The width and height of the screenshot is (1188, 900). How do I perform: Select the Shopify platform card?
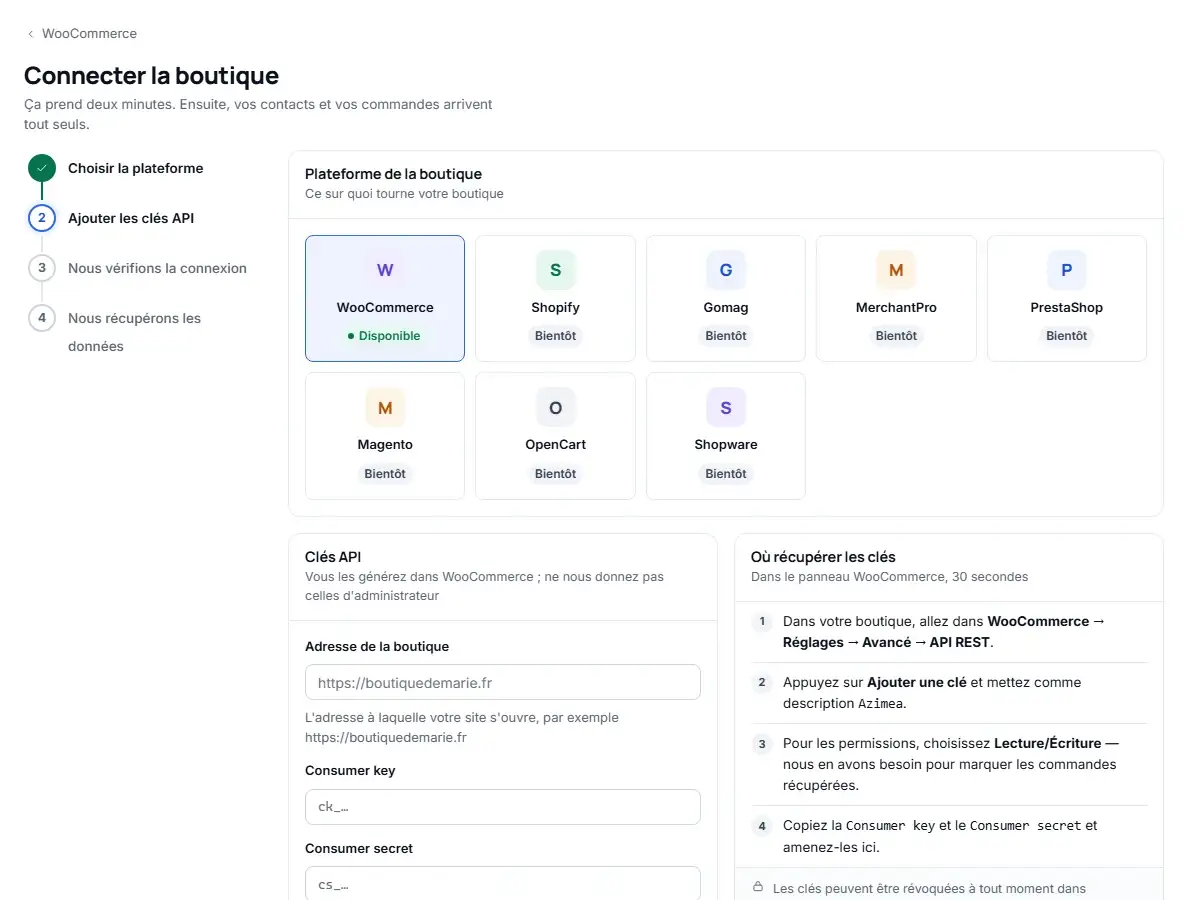pos(555,298)
